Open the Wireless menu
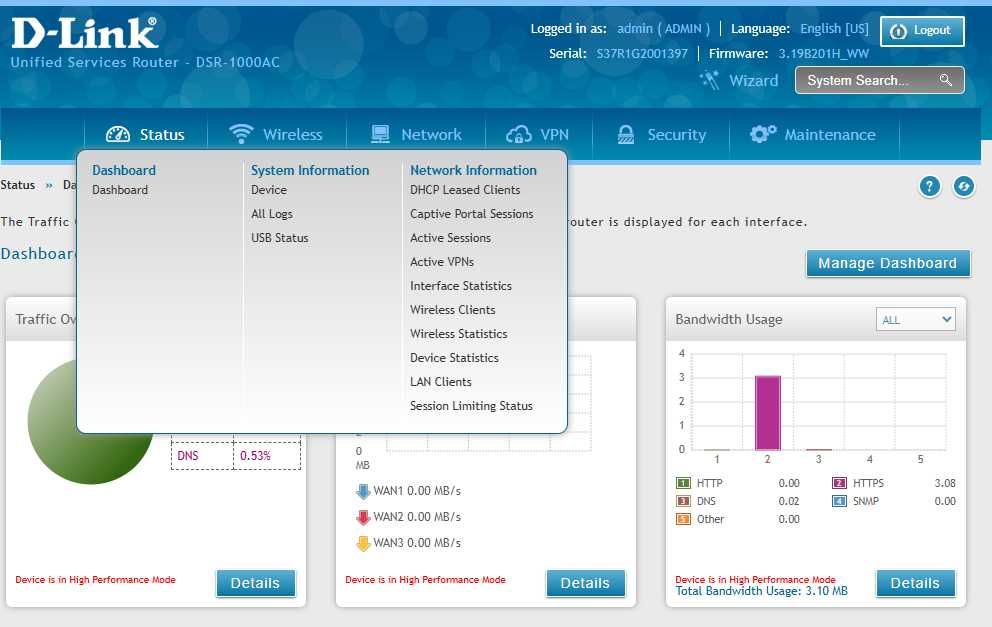Screen dimensions: 992x627 point(276,134)
